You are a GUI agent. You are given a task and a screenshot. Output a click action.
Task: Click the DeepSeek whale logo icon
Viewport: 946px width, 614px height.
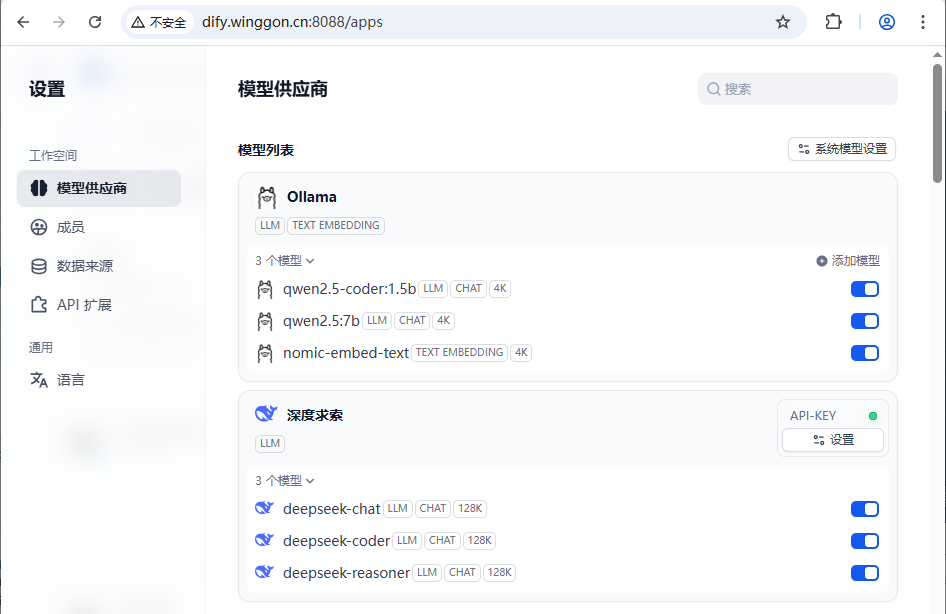(x=266, y=414)
